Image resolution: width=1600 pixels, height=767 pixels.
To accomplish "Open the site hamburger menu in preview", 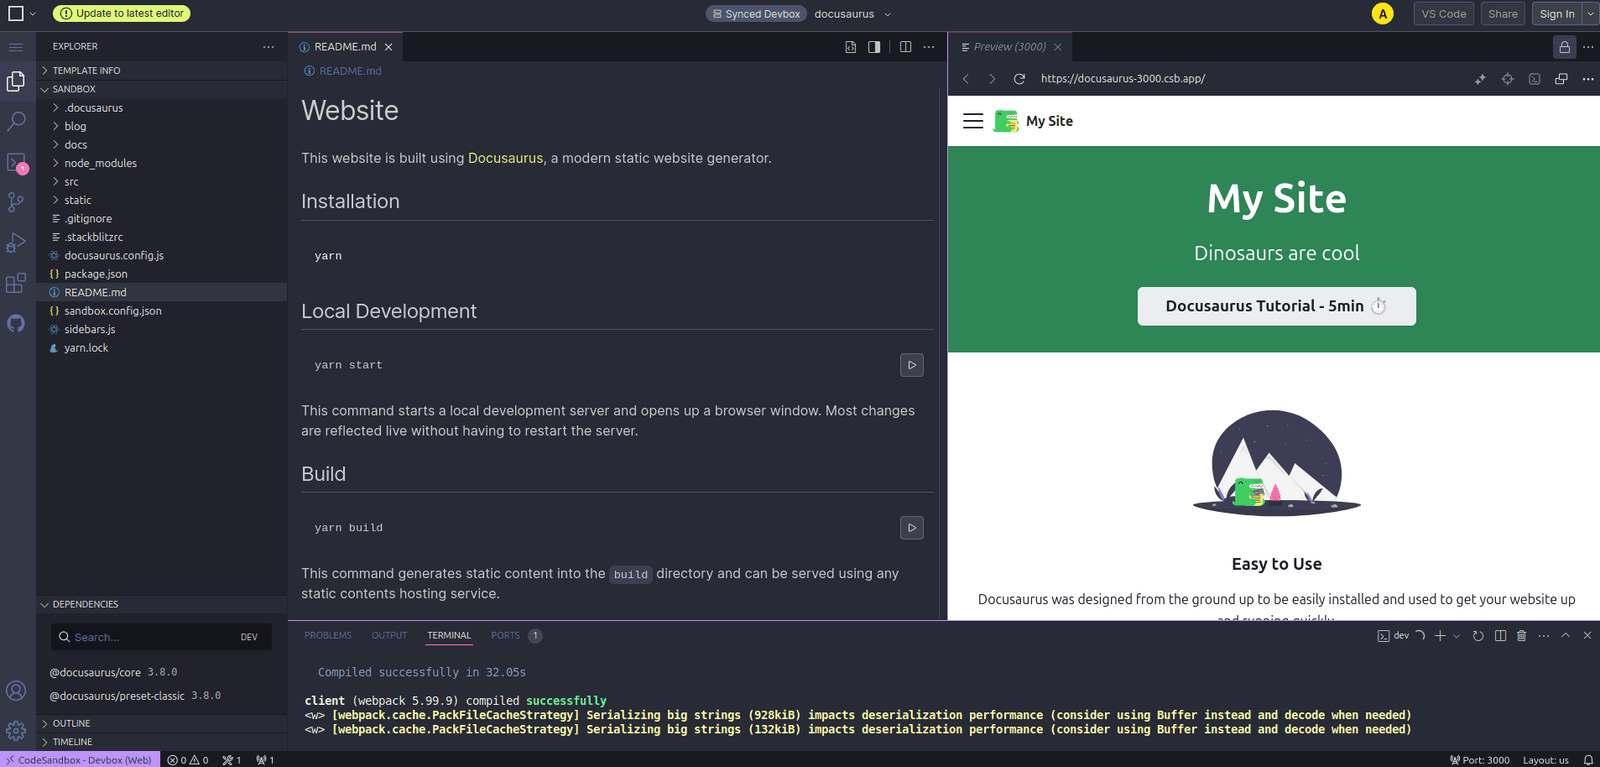I will (x=973, y=121).
